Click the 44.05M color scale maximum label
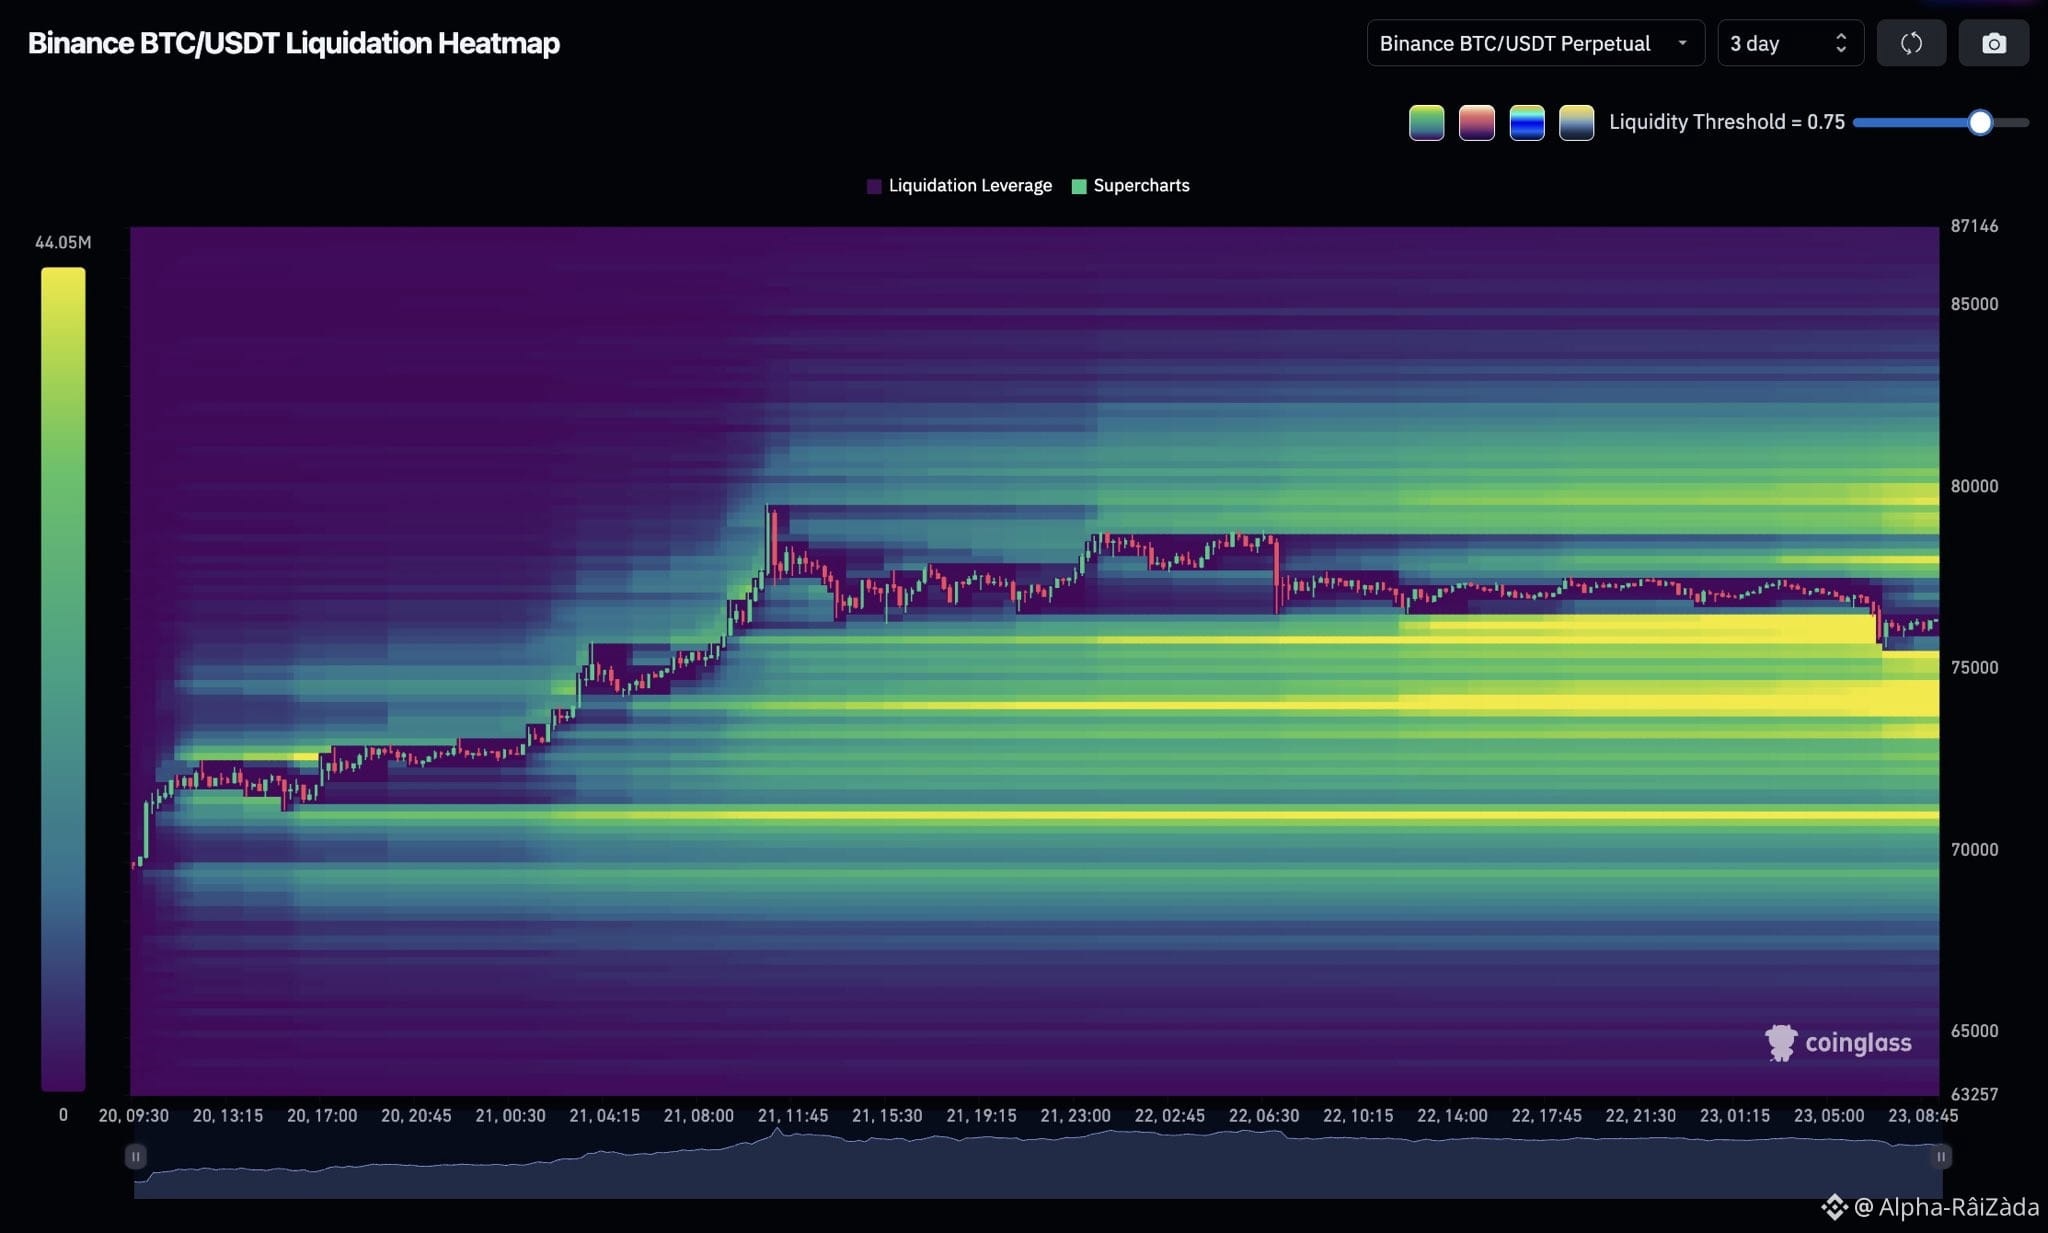Viewport: 2048px width, 1233px height. click(63, 242)
